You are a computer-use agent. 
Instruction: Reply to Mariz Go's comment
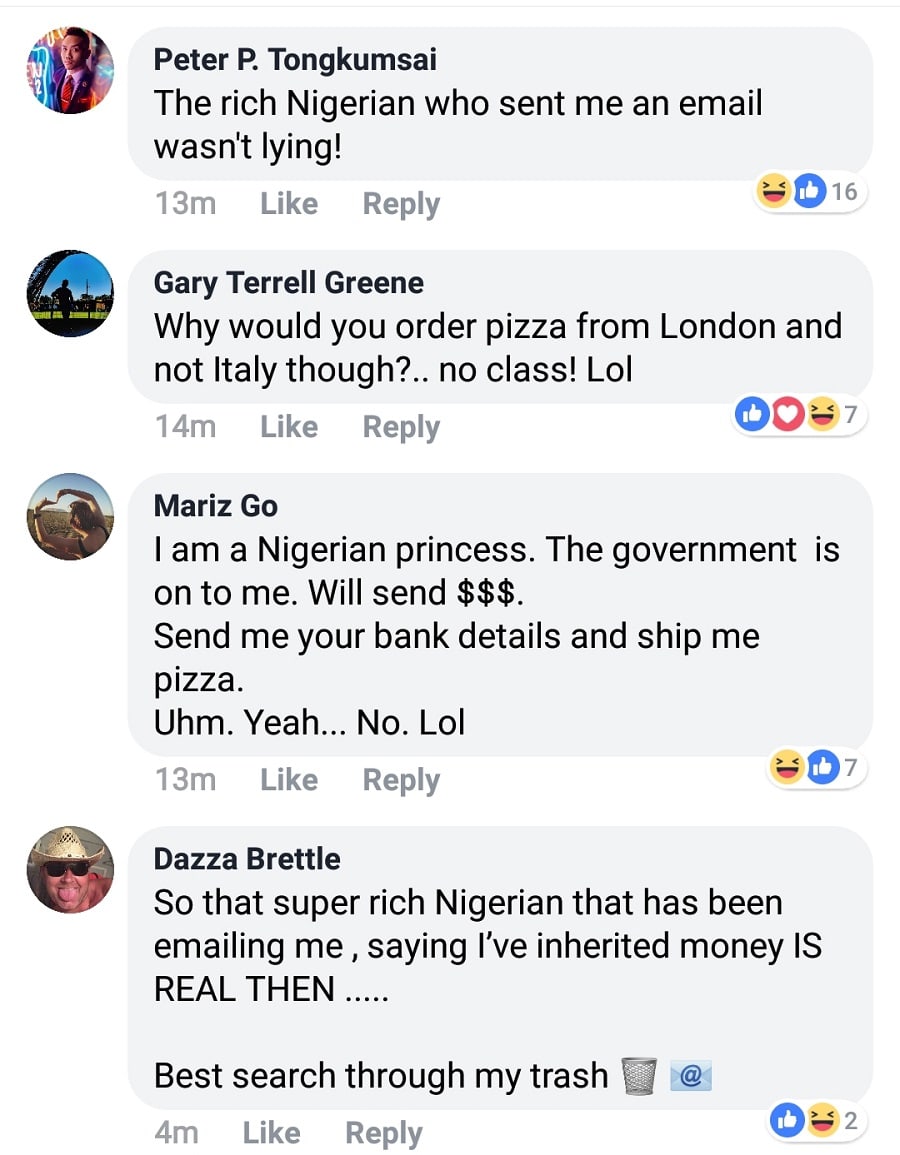pyautogui.click(x=401, y=780)
